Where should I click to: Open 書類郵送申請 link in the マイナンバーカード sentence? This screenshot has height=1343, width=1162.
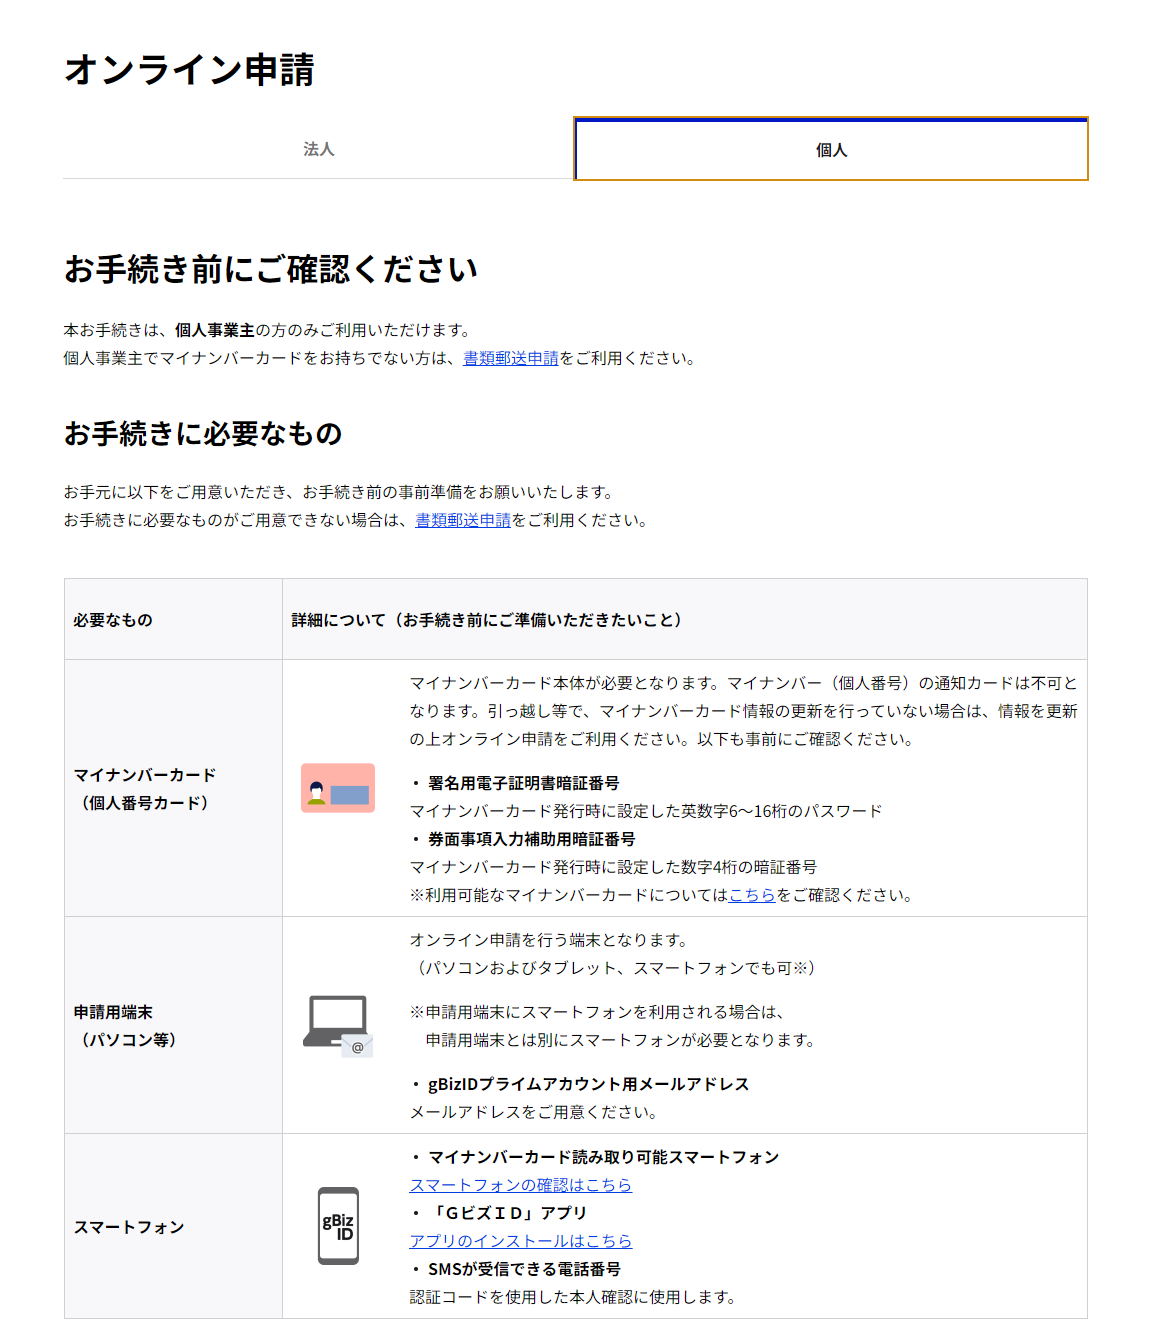[510, 358]
